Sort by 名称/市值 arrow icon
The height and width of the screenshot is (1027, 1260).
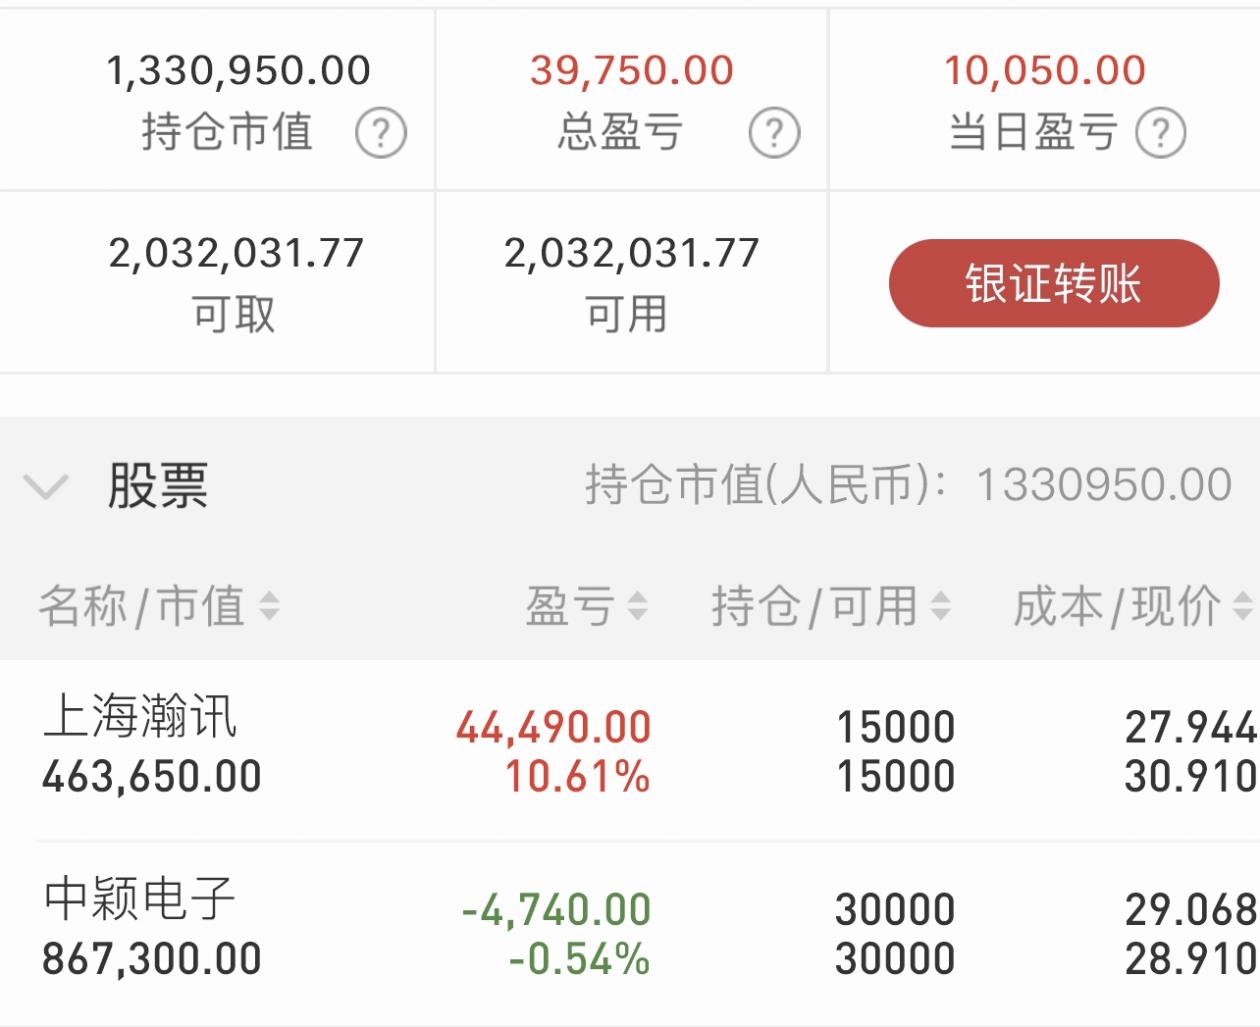(269, 606)
